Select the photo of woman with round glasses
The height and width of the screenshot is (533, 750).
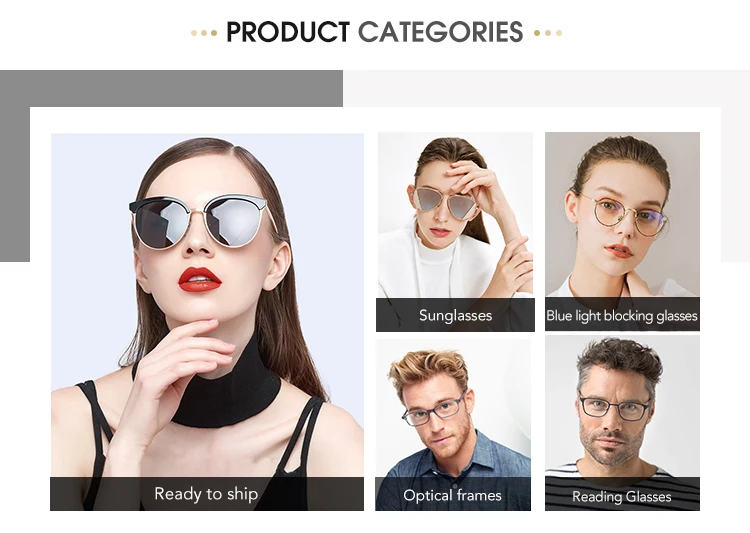(x=622, y=215)
